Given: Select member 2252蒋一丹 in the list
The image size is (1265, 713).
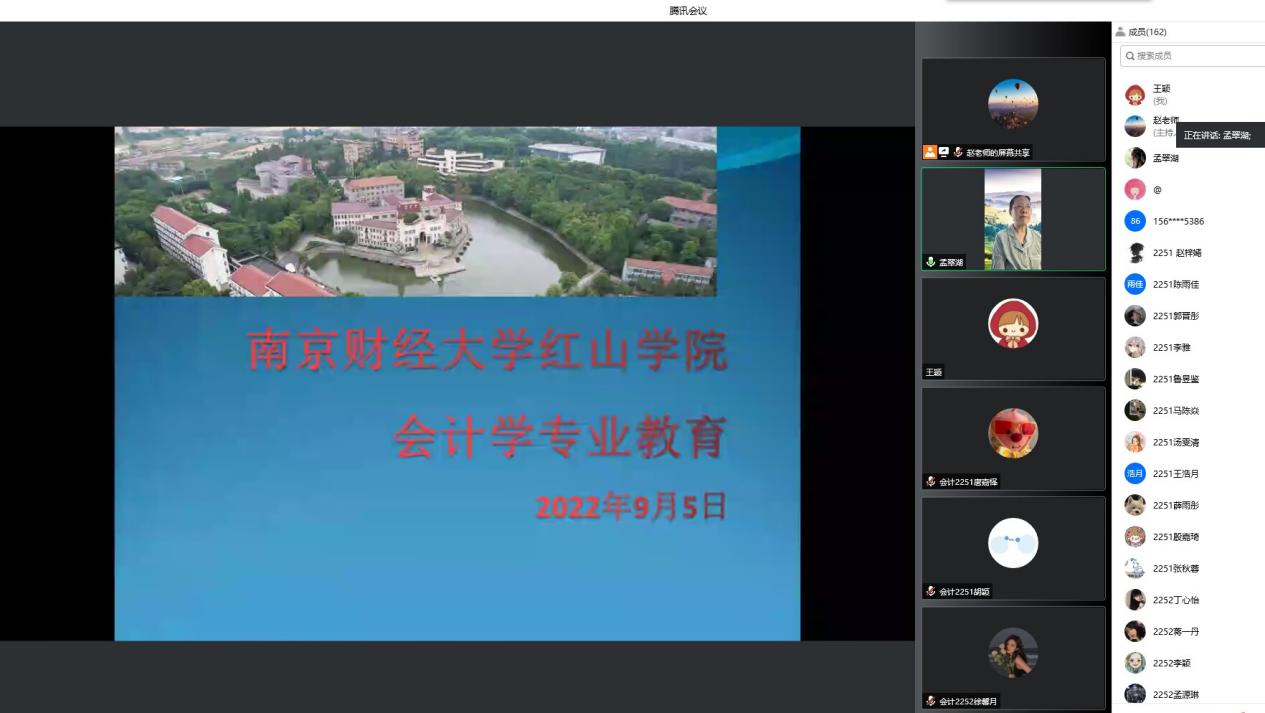Looking at the screenshot, I should click(x=1175, y=631).
